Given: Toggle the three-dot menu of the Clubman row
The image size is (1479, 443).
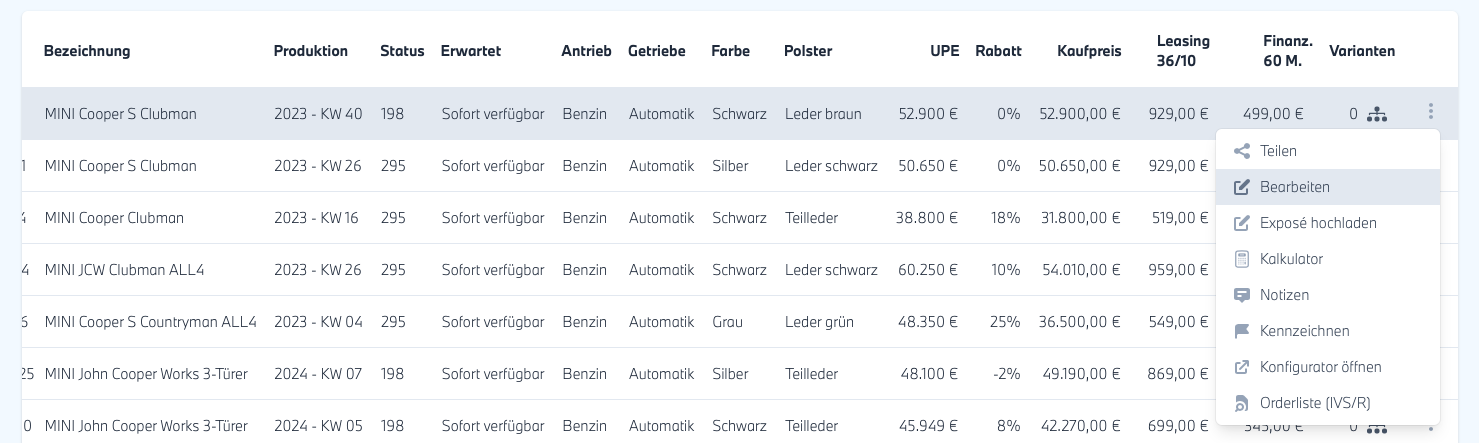Looking at the screenshot, I should (1431, 112).
